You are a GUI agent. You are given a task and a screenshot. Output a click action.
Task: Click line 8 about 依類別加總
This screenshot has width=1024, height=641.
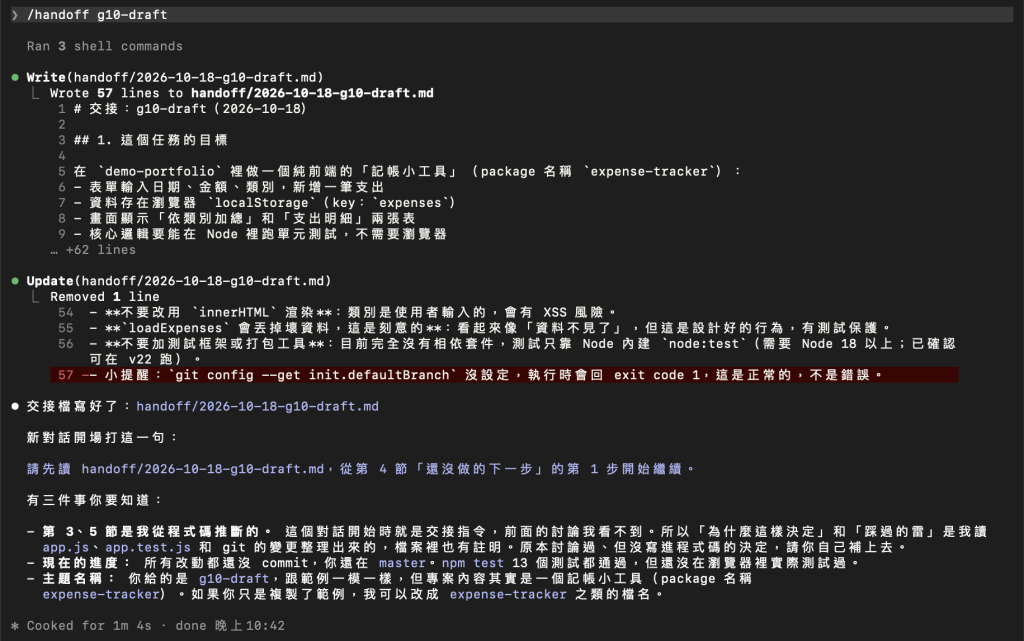pyautogui.click(x=244, y=219)
